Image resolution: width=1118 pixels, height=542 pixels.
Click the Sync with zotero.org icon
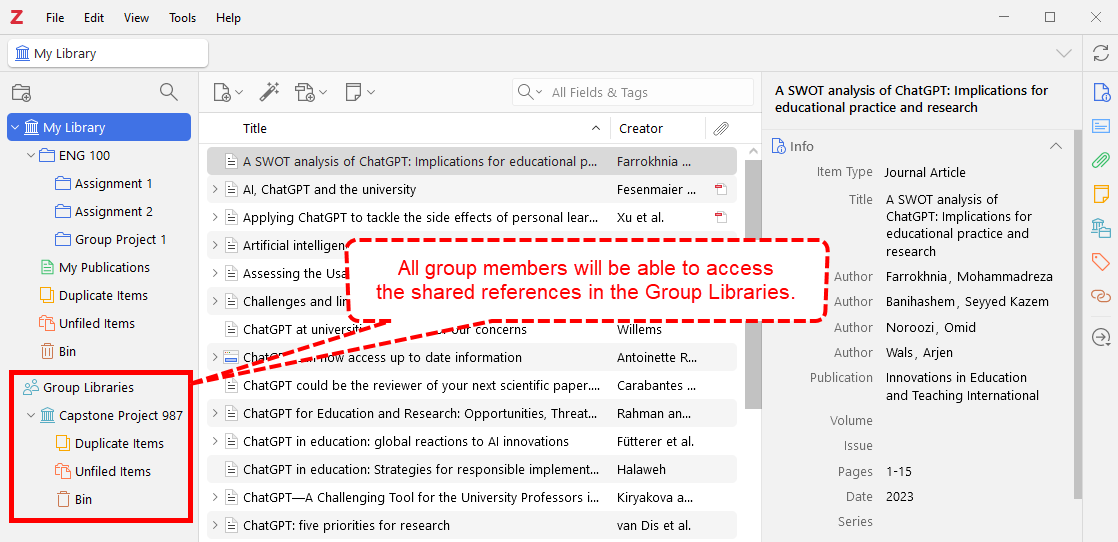coord(1100,53)
